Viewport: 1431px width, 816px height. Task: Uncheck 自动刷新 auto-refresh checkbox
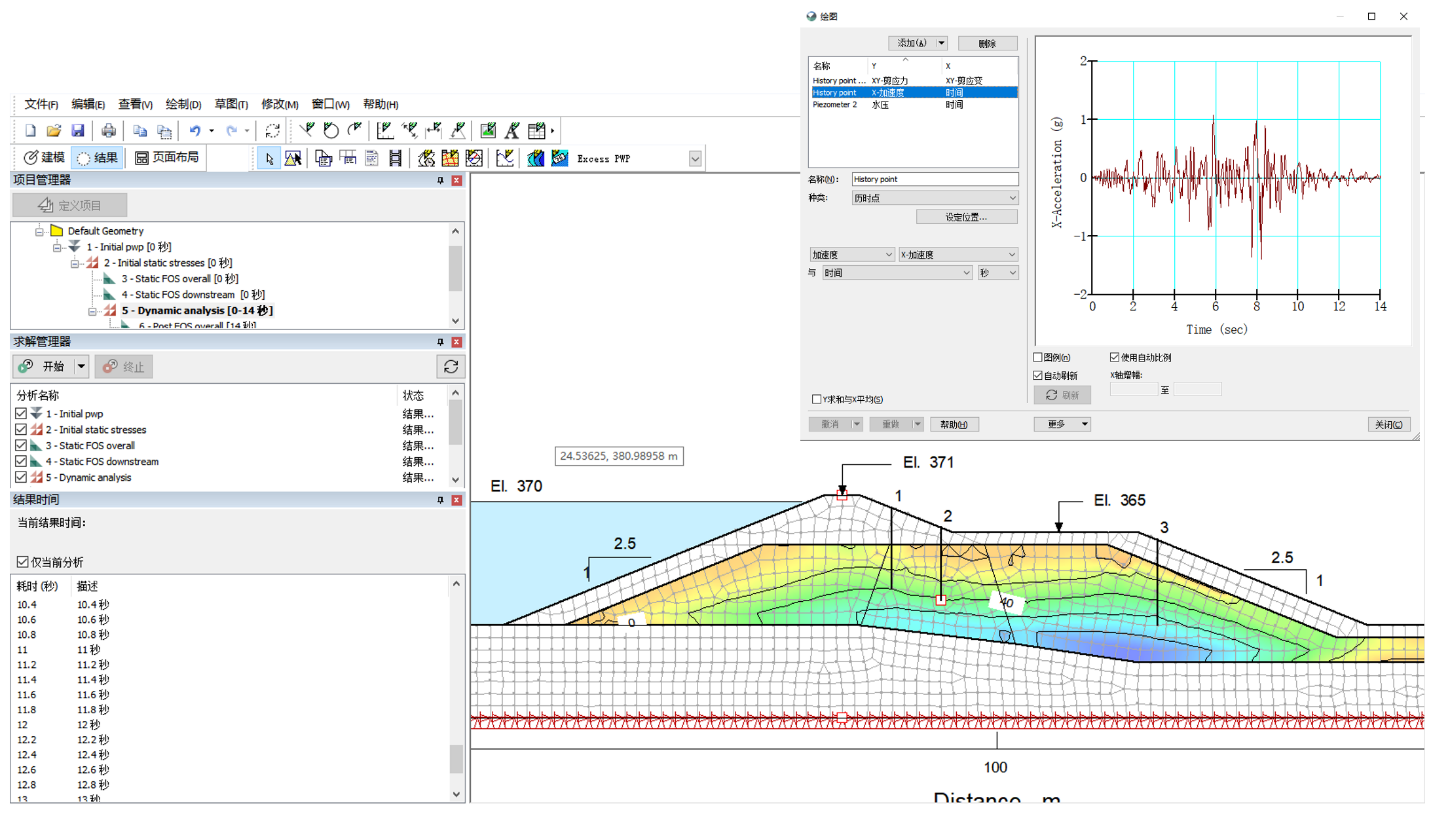(1038, 375)
